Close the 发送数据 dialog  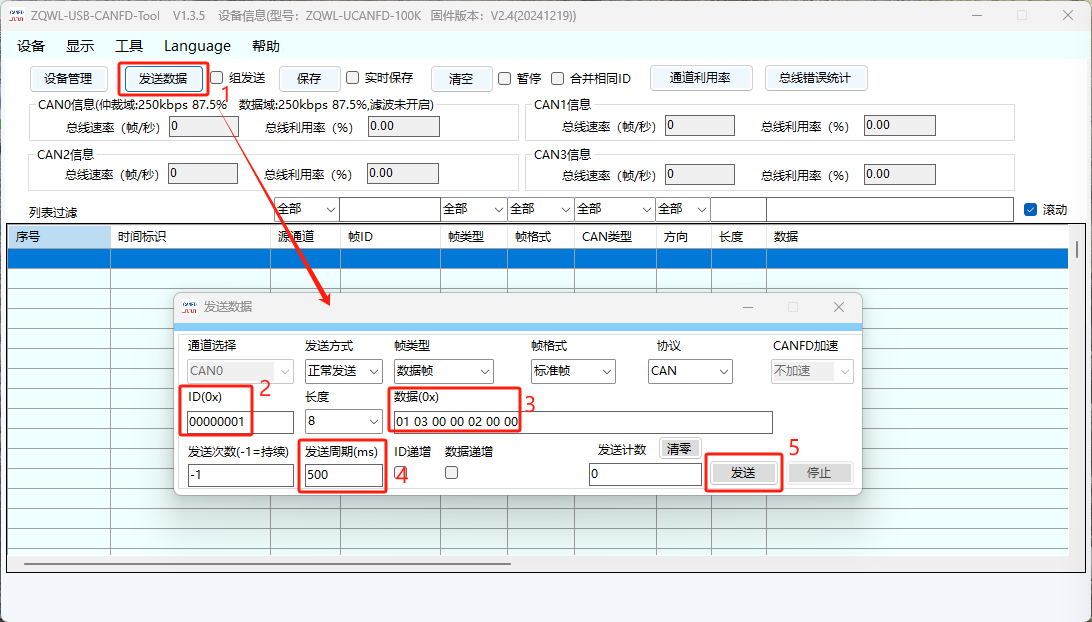(839, 307)
